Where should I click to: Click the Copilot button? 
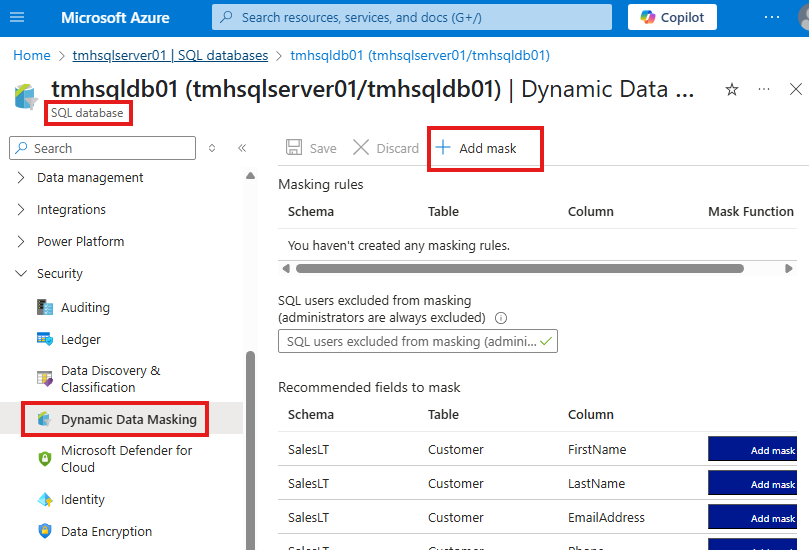672,17
